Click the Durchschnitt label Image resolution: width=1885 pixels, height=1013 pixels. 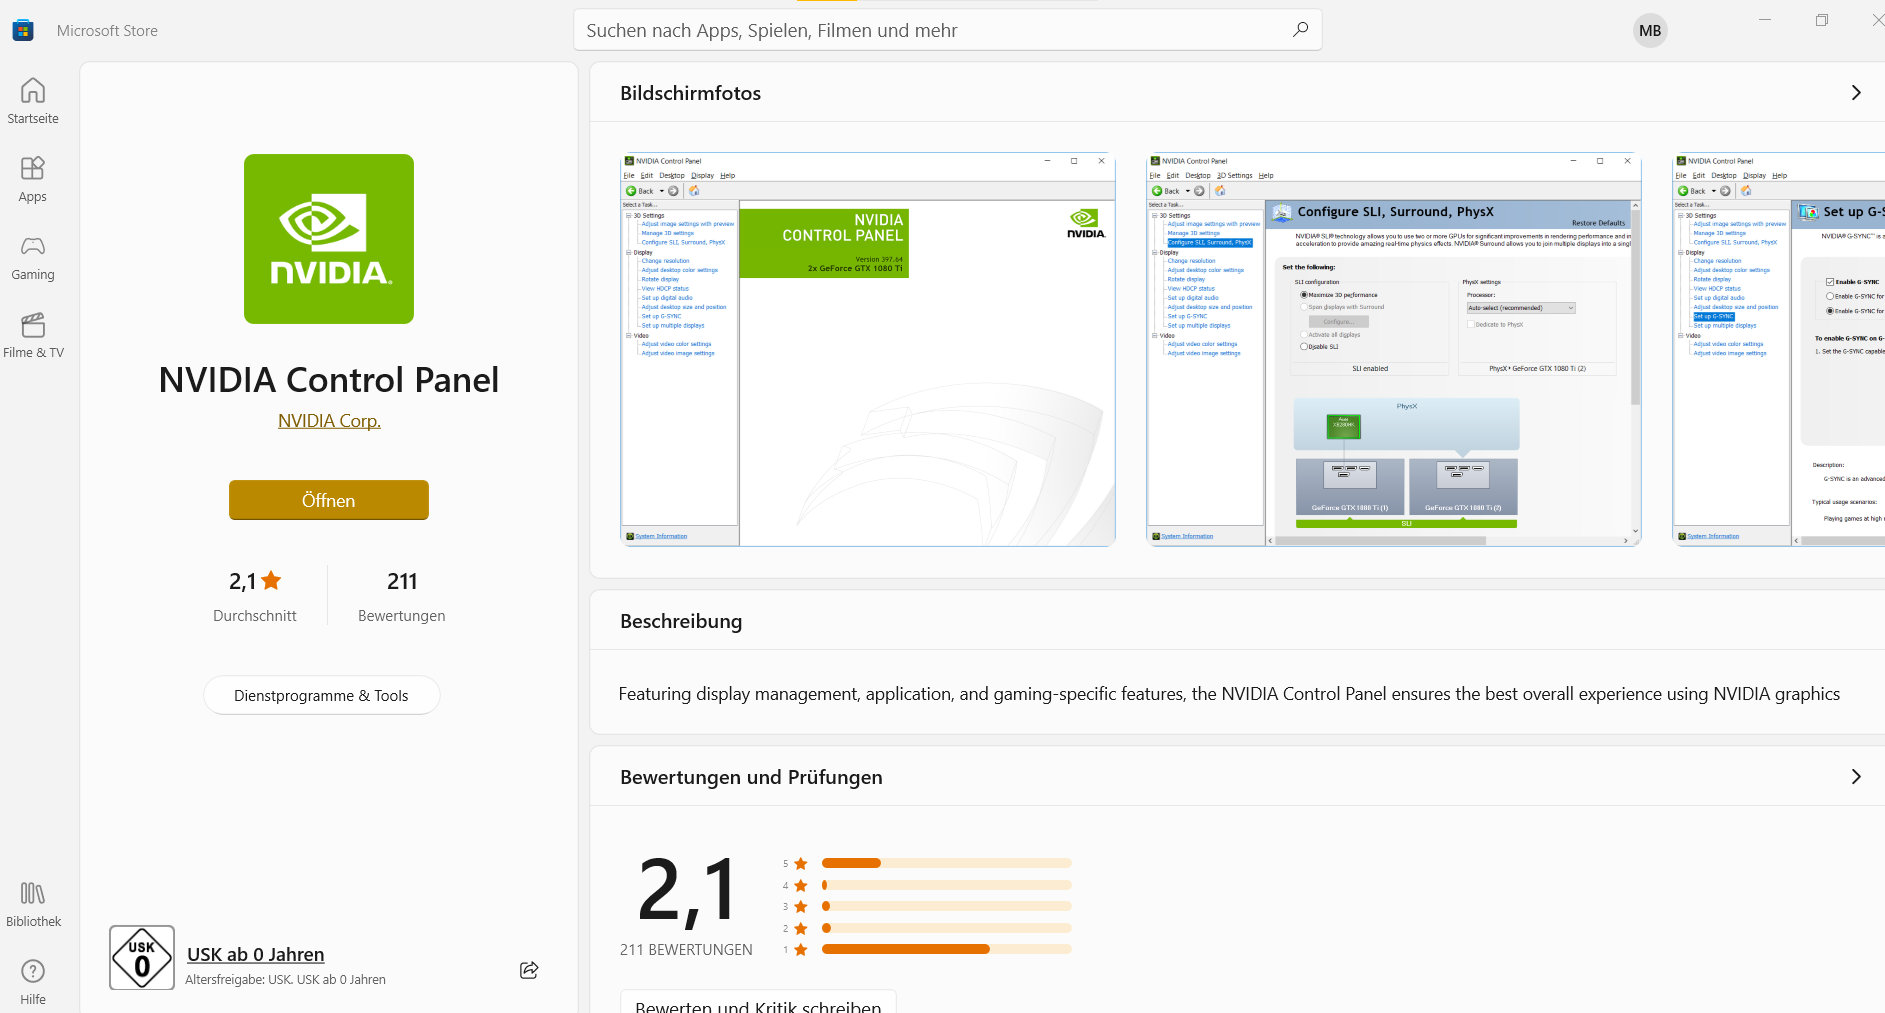(255, 616)
